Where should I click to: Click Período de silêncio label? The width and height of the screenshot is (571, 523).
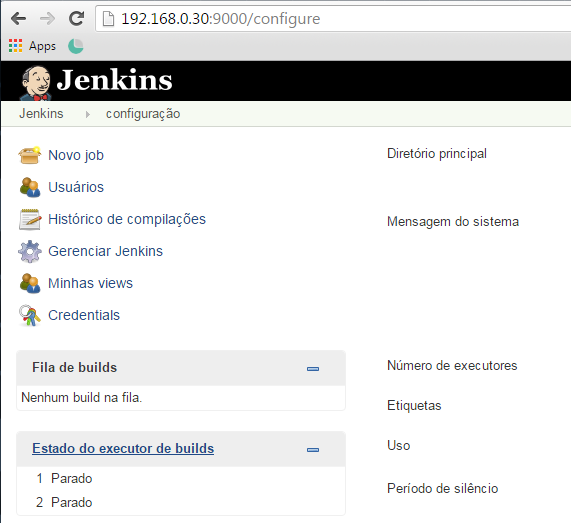(x=443, y=488)
